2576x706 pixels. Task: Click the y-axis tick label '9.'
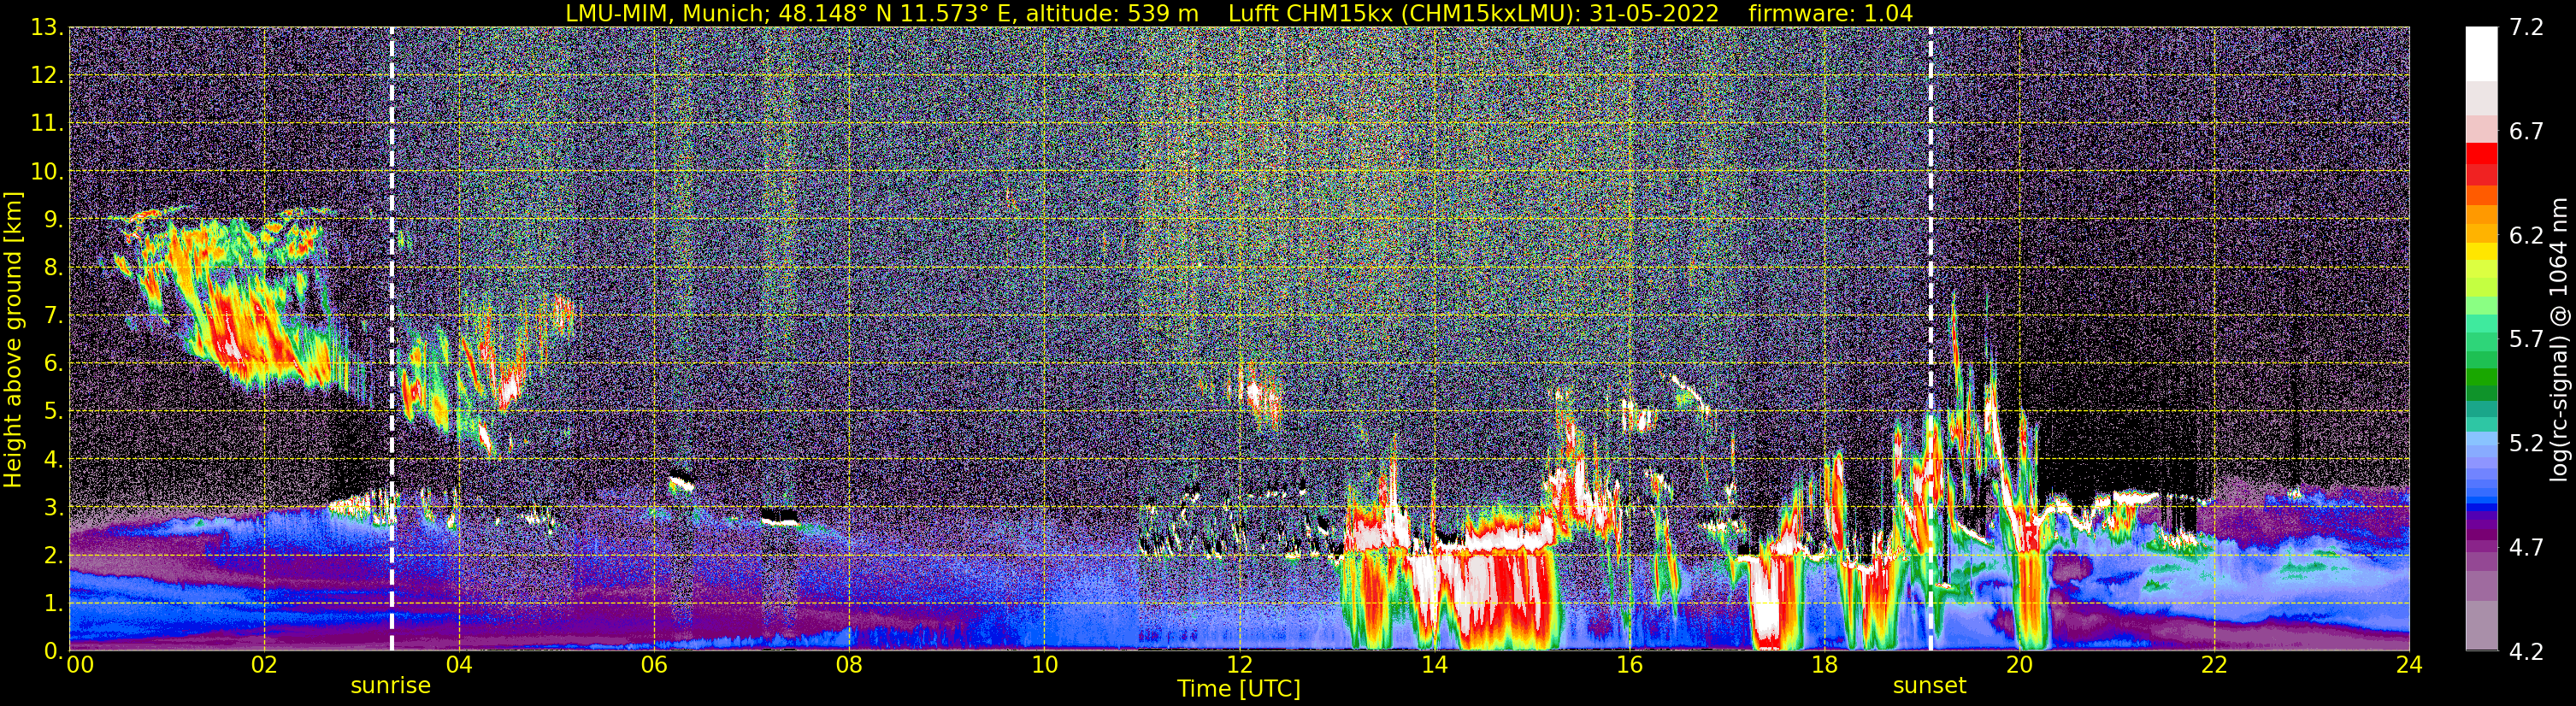(53, 219)
